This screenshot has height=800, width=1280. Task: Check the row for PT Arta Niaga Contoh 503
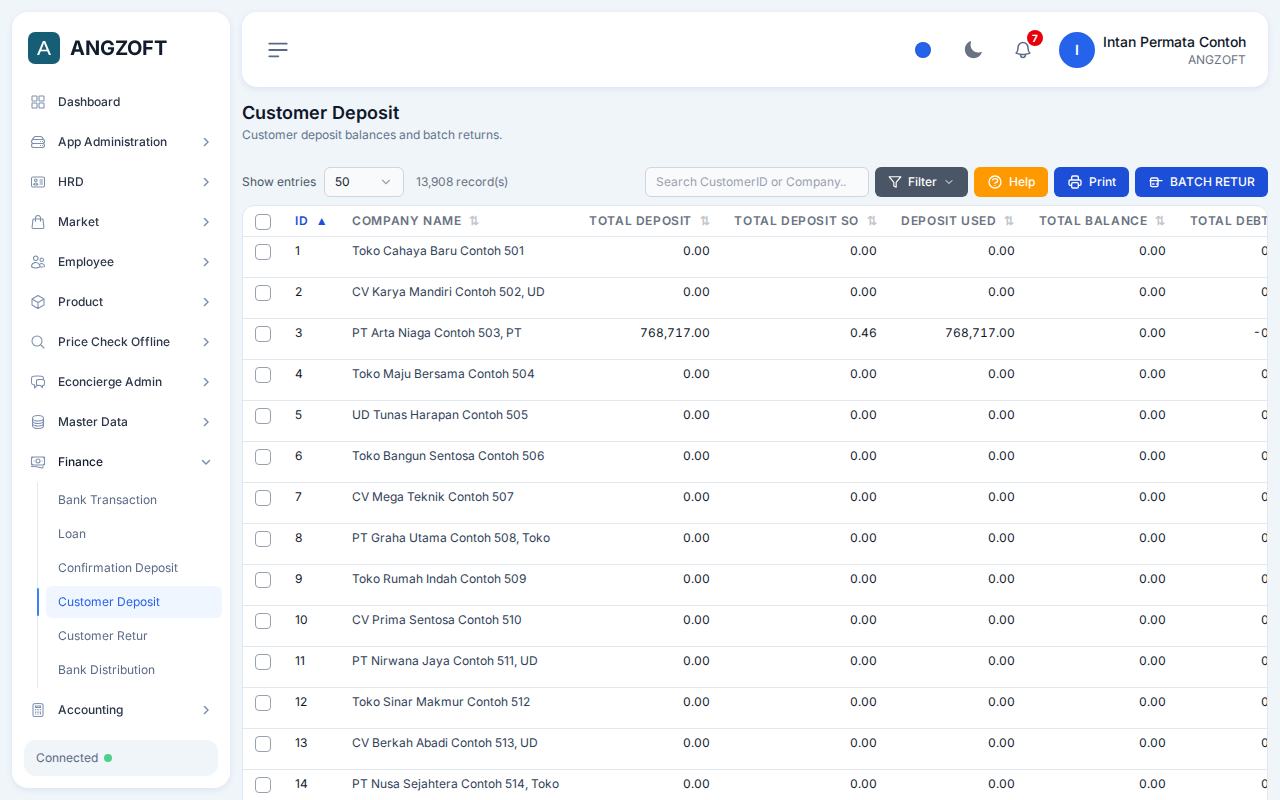pos(263,334)
